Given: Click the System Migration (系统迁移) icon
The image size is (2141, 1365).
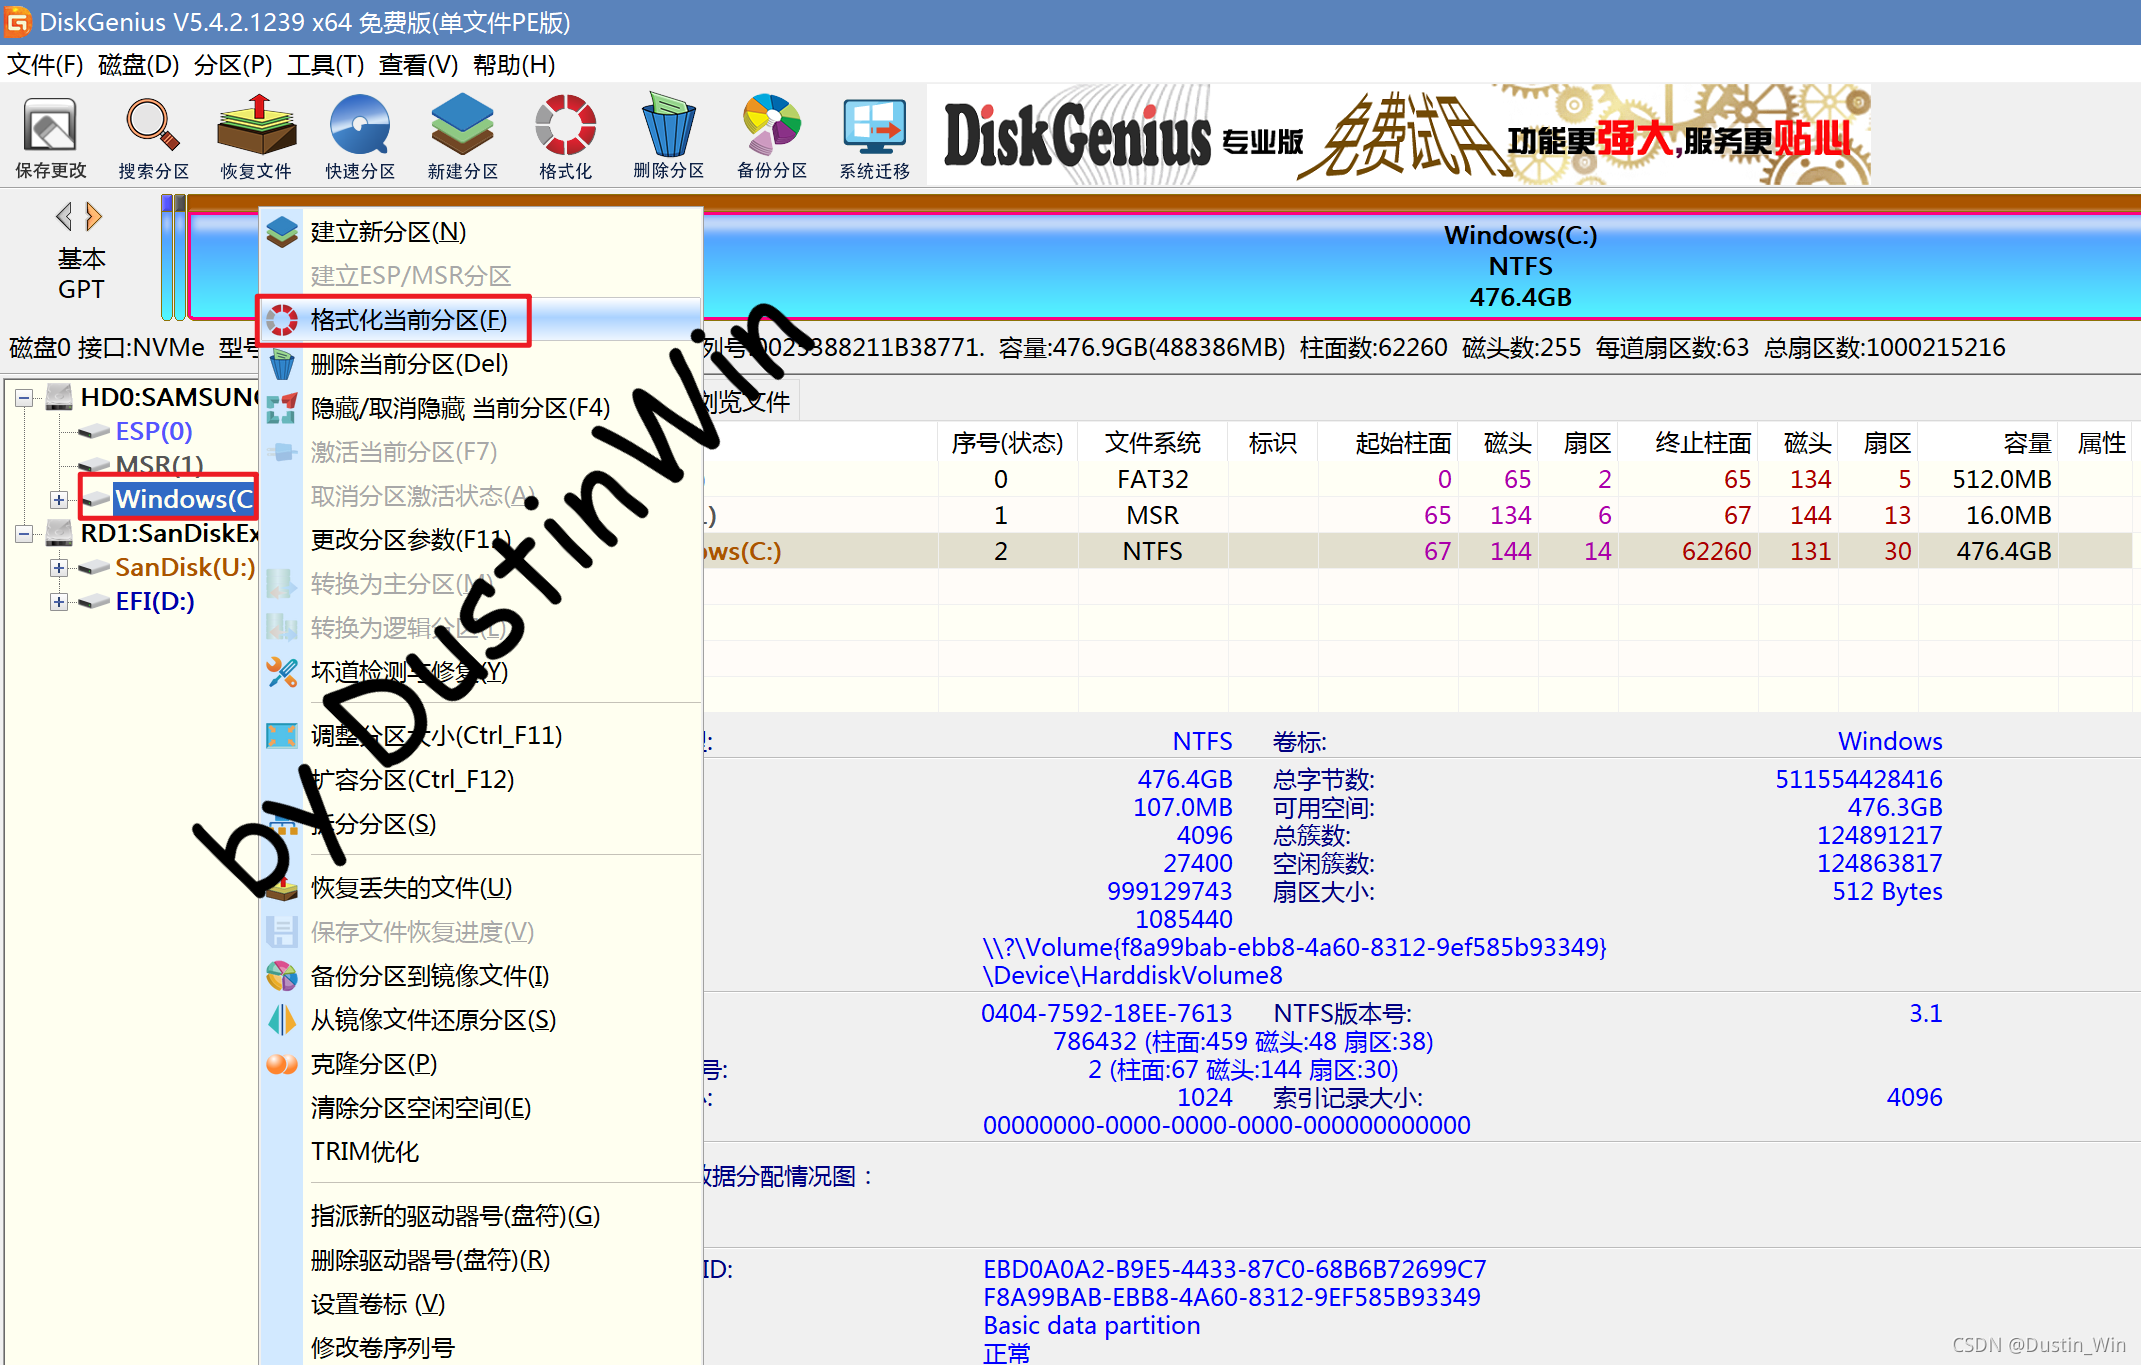Looking at the screenshot, I should tap(874, 137).
